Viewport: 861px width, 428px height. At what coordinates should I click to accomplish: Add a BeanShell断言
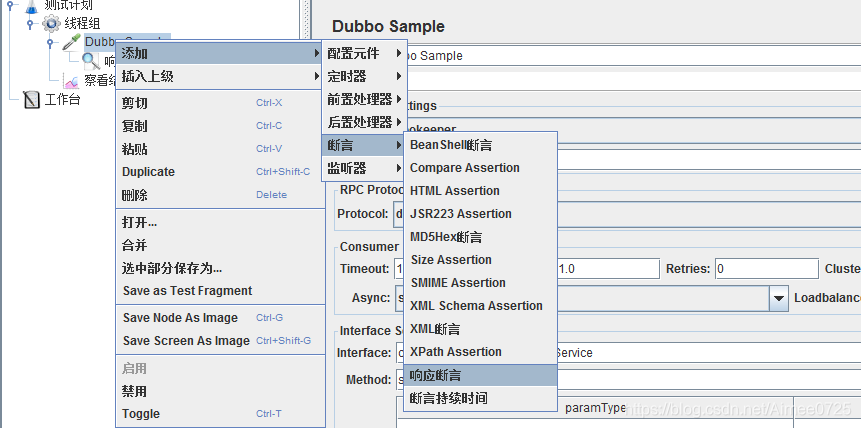point(480,145)
